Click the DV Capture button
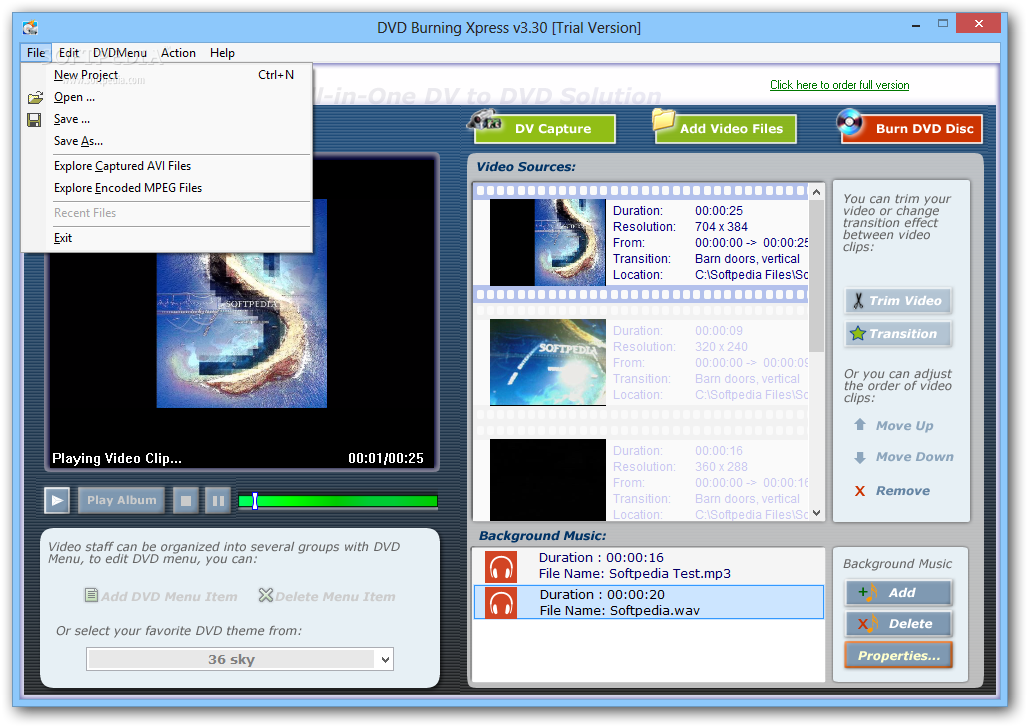 [x=544, y=128]
